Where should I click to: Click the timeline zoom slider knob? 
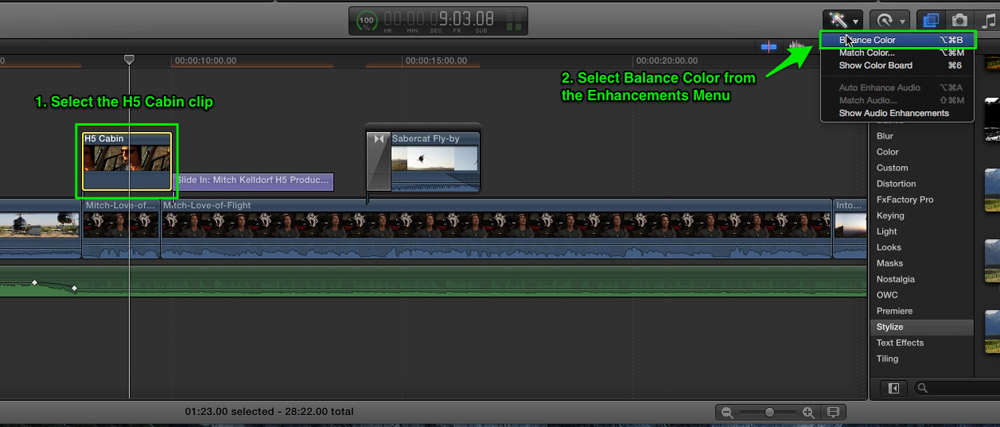[770, 412]
